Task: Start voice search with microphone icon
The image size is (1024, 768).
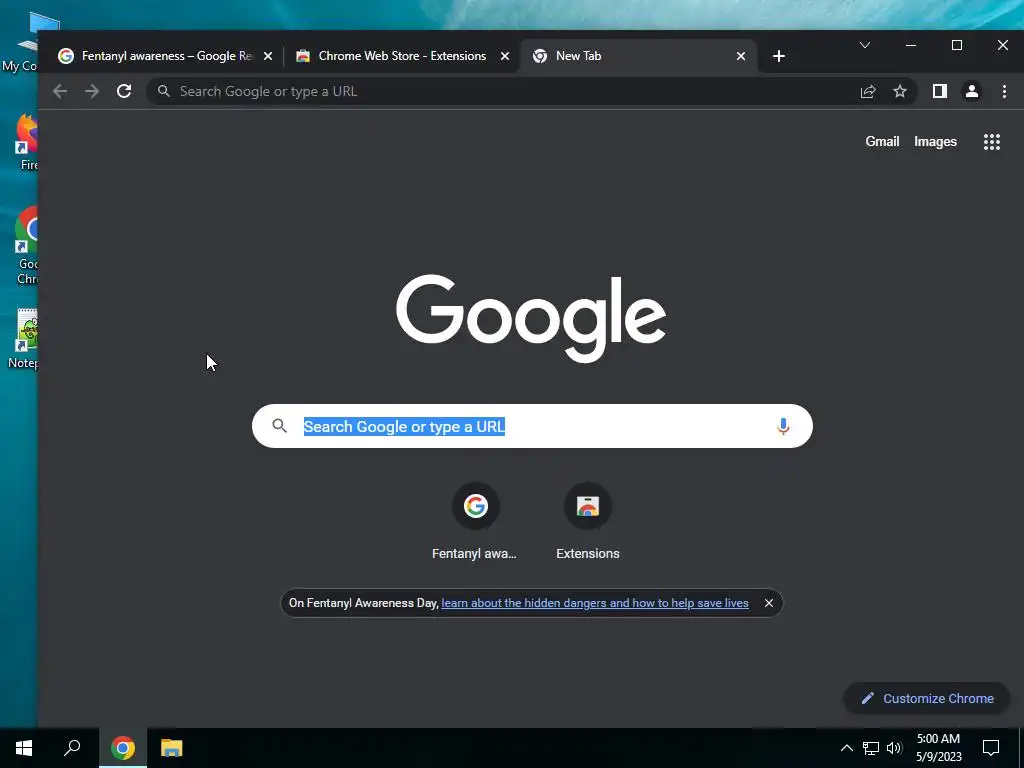Action: (783, 426)
